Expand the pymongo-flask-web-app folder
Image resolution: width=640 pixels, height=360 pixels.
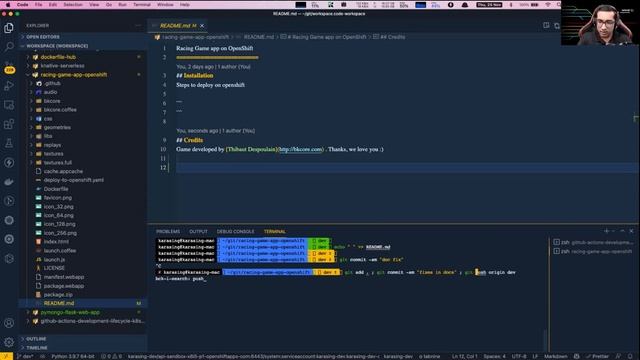70,312
